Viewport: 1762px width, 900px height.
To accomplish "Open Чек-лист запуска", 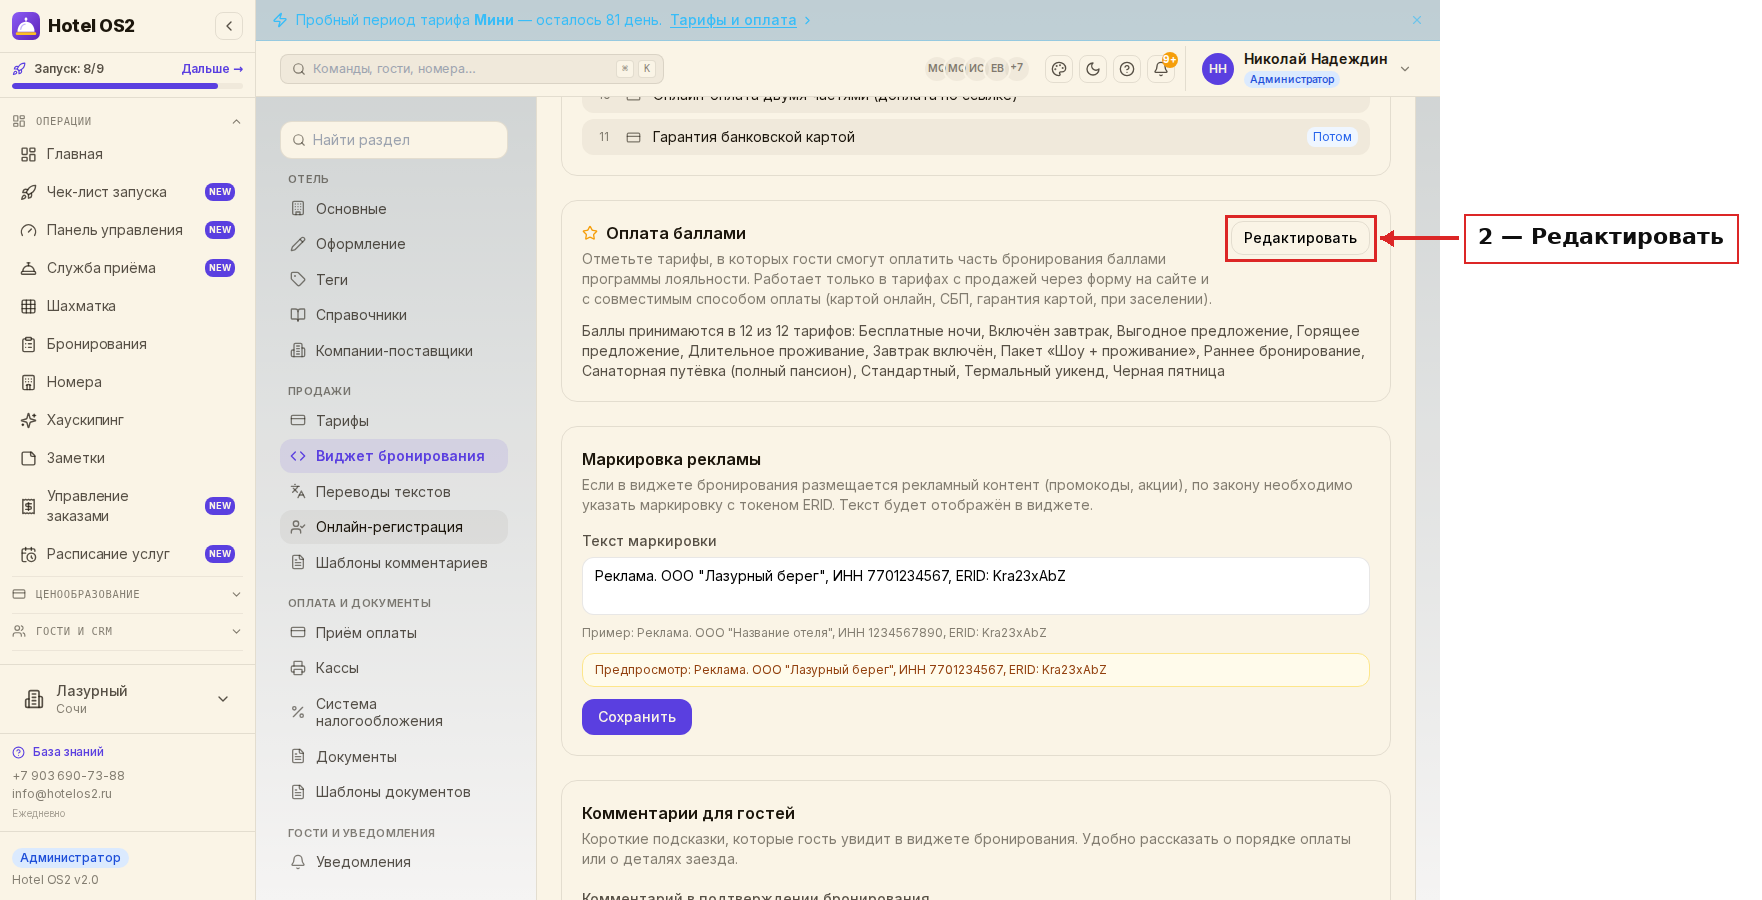I will (x=127, y=192).
